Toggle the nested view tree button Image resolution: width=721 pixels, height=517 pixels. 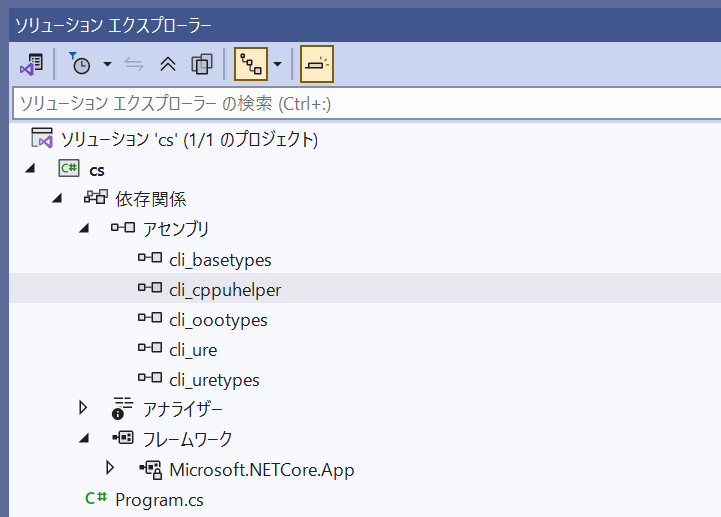pos(250,65)
